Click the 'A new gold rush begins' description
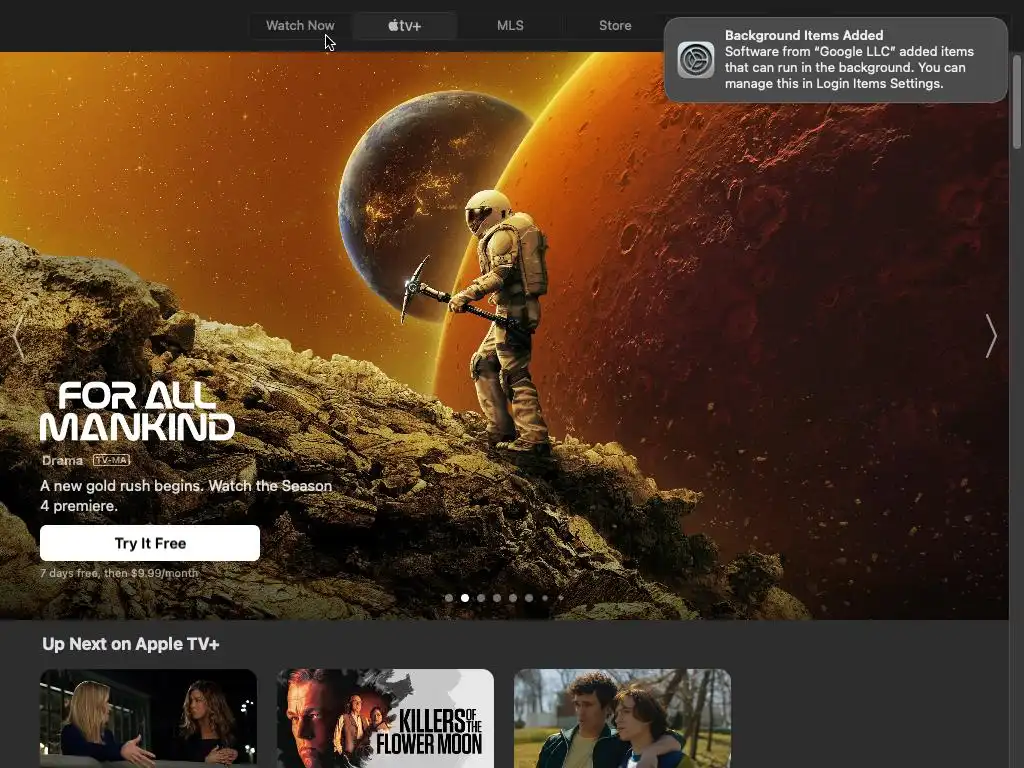This screenshot has height=768, width=1024. point(186,496)
